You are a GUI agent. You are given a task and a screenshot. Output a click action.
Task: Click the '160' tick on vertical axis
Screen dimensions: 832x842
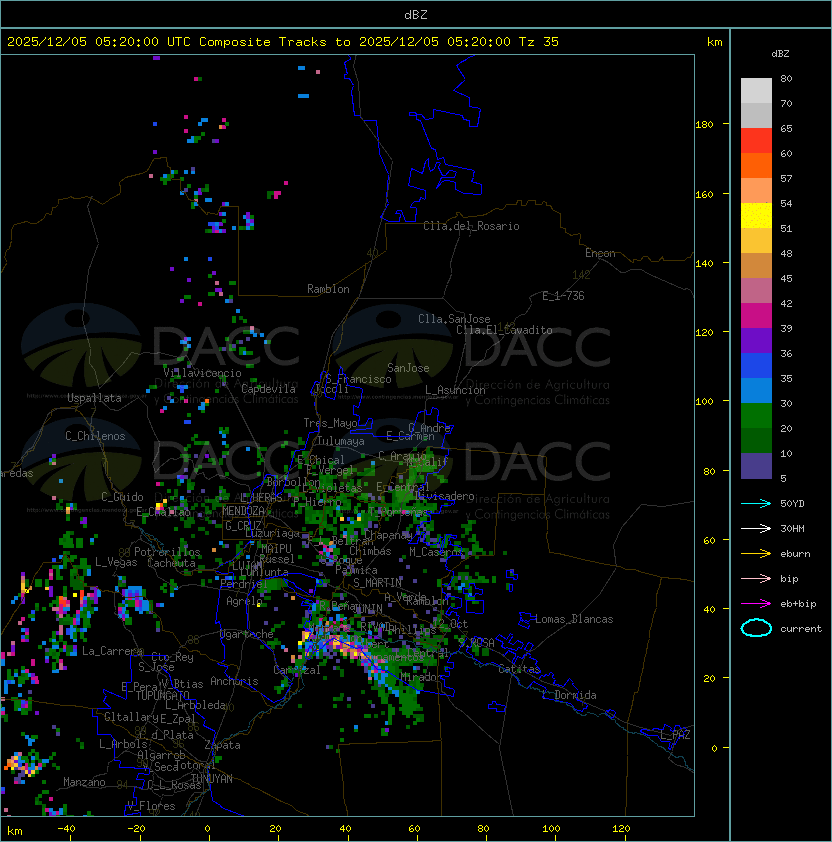pyautogui.click(x=704, y=194)
